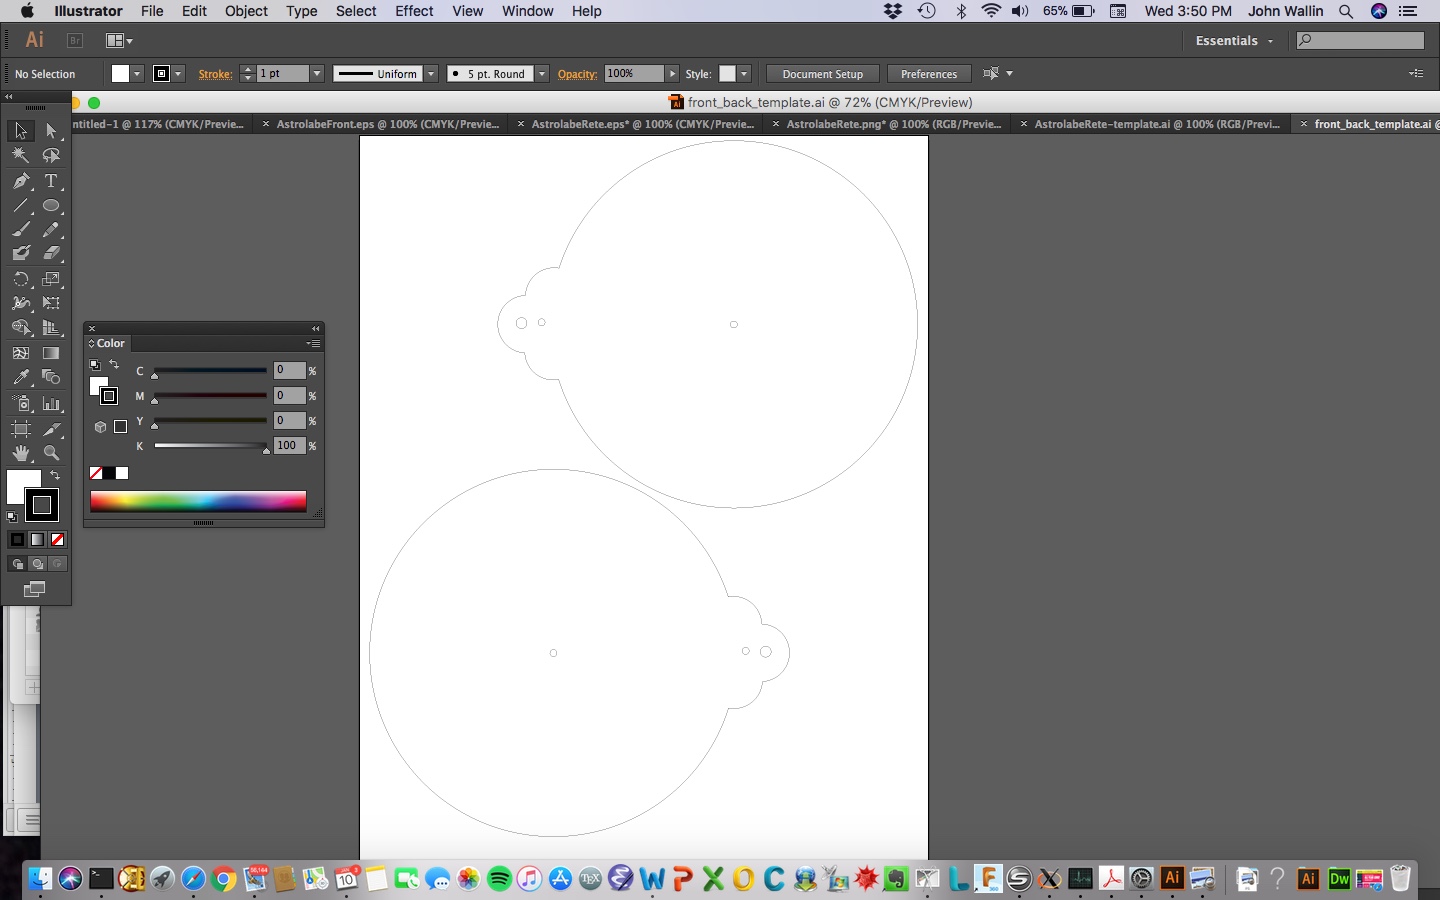Screen dimensions: 1440x900
Task: Select the Direct Selection tool
Action: (51, 132)
